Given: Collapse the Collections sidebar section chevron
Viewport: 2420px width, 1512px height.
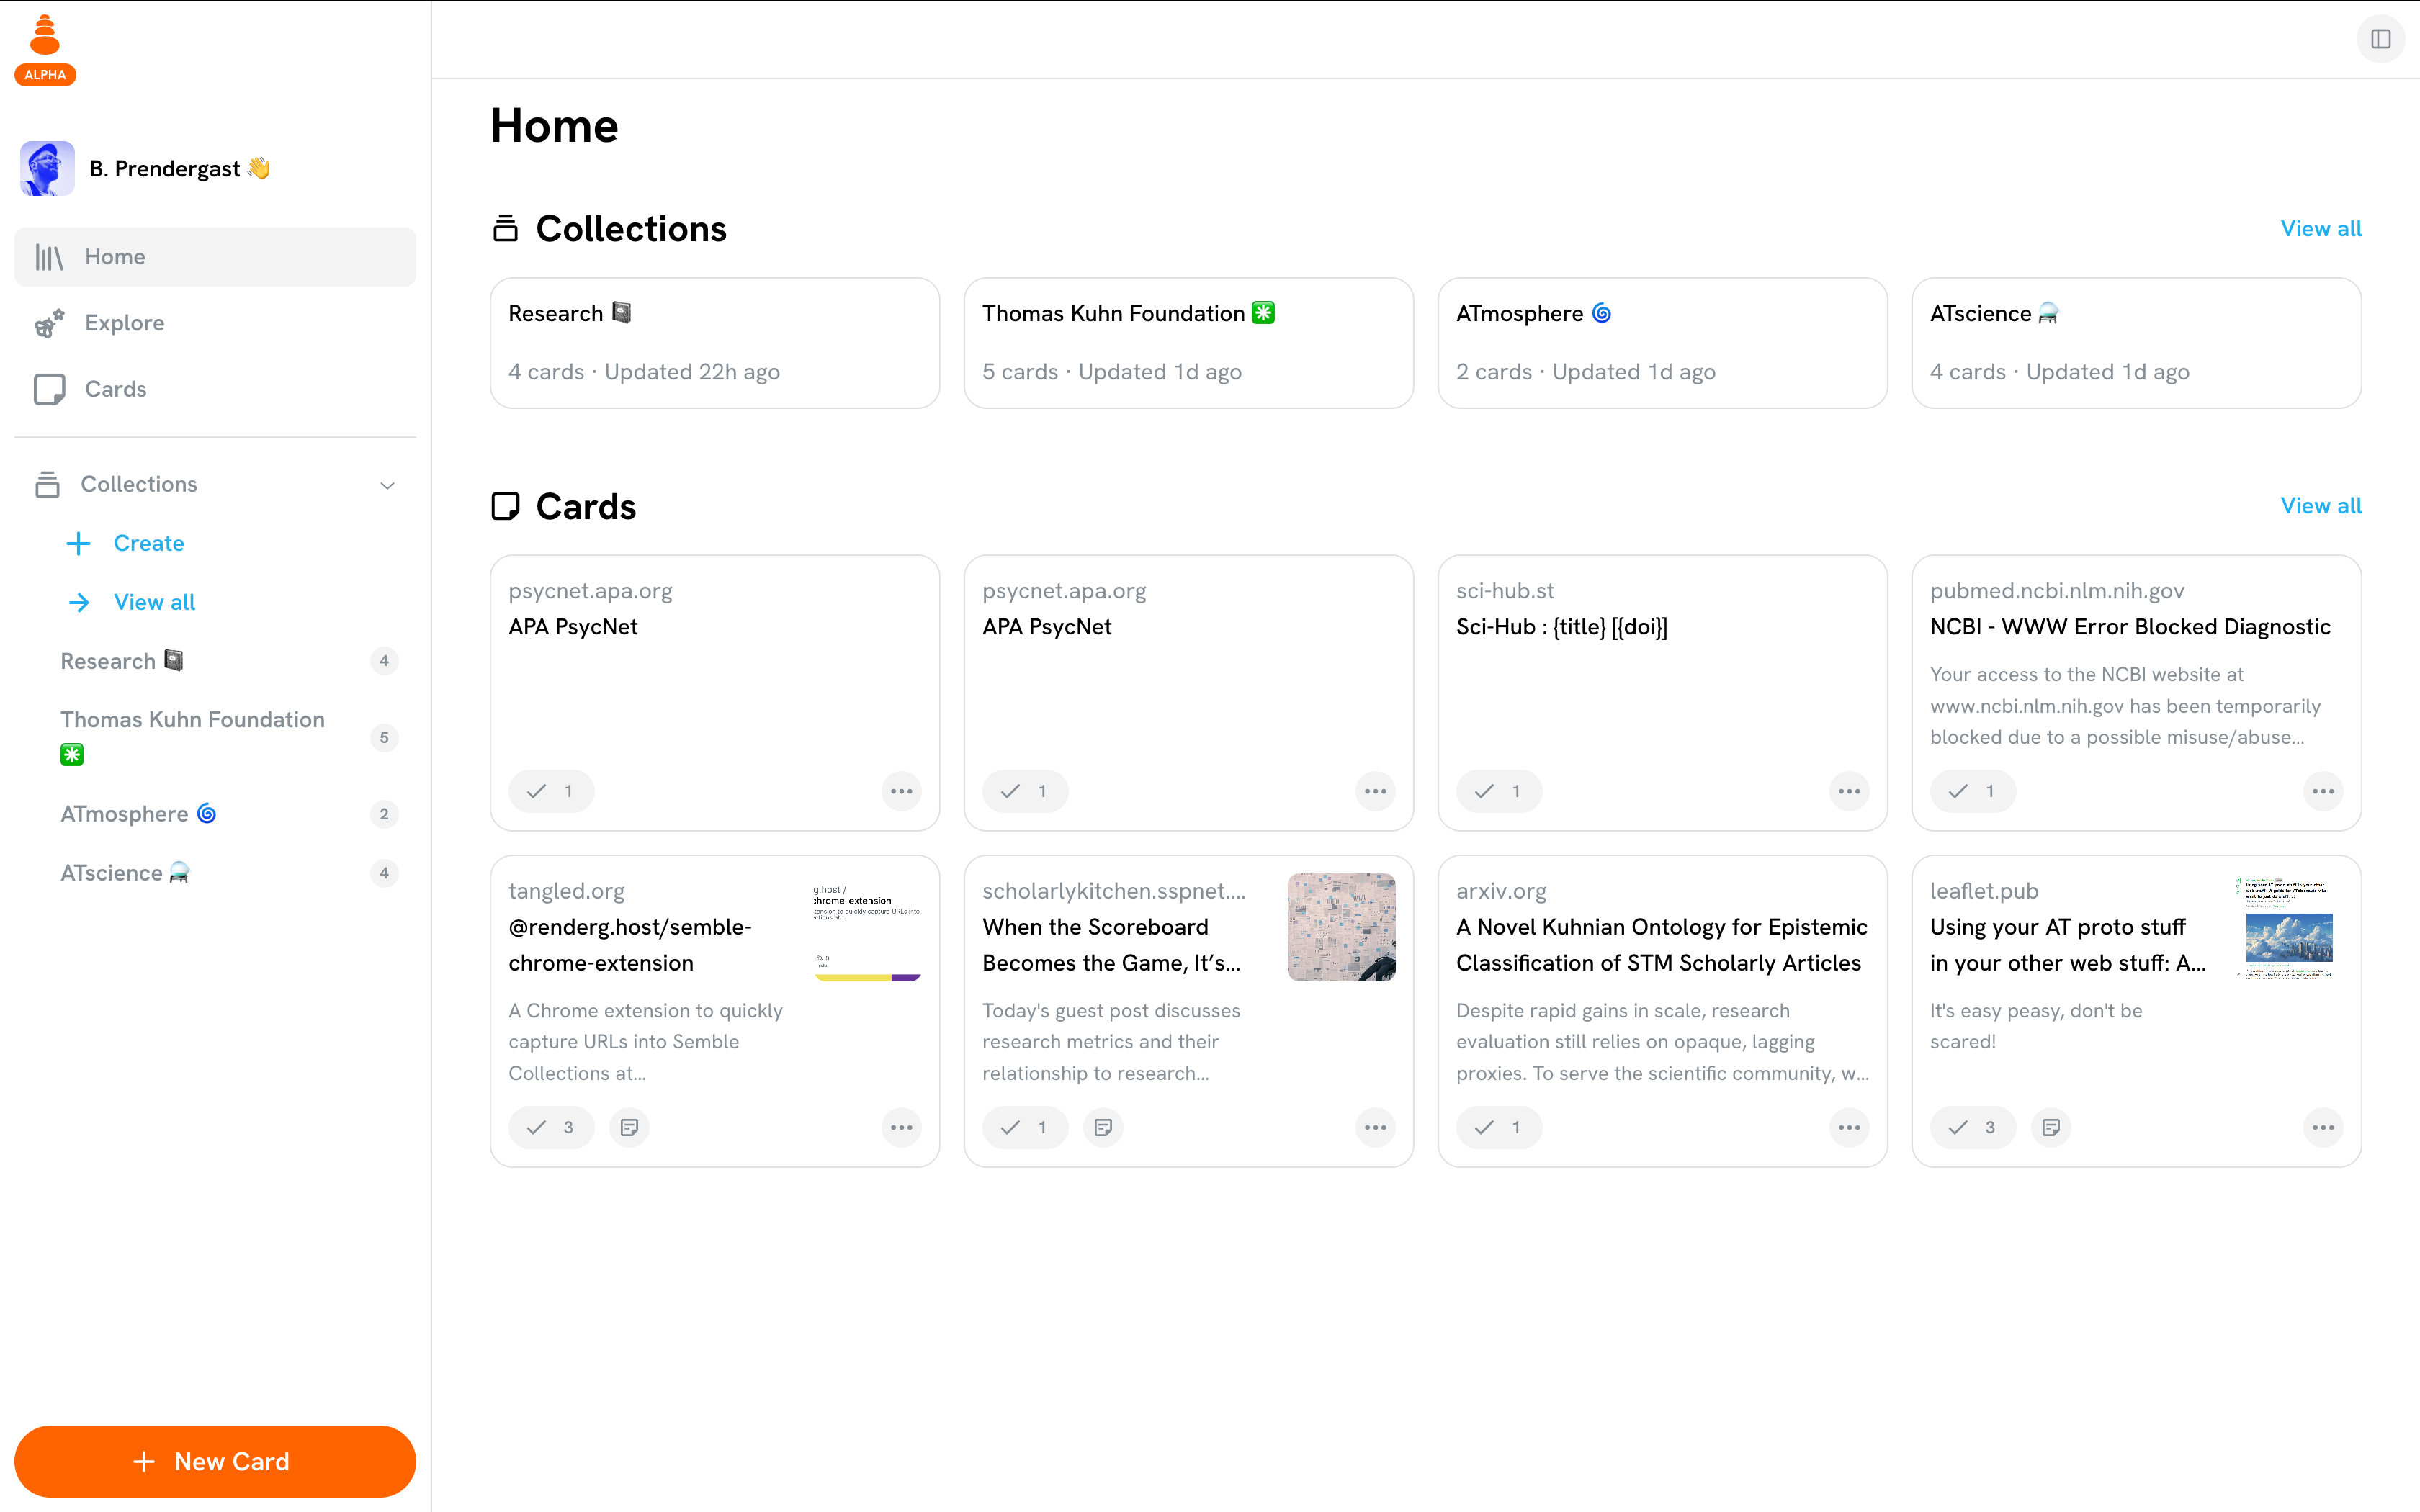Looking at the screenshot, I should click(387, 485).
